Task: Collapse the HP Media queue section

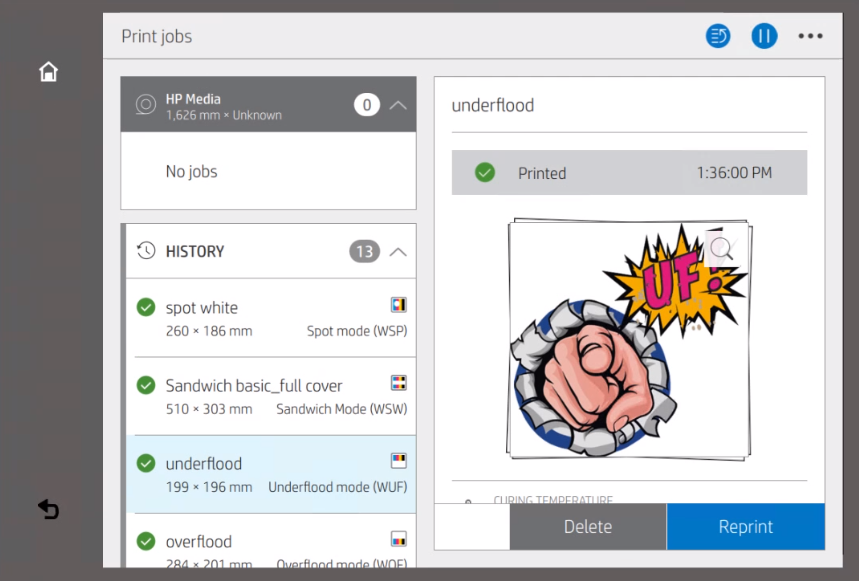Action: click(x=398, y=105)
